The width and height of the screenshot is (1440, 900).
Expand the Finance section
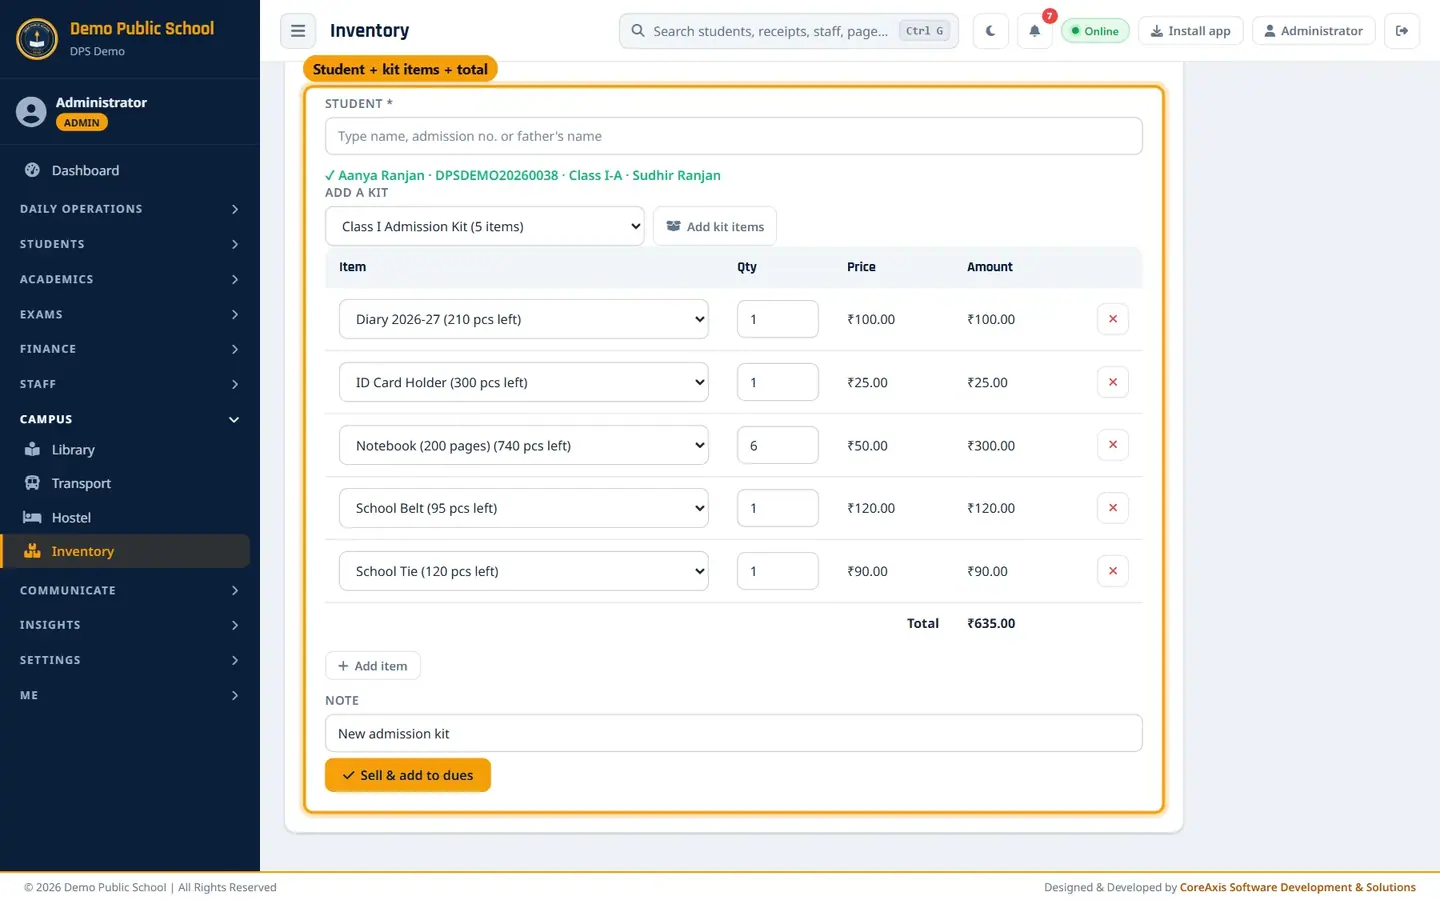130,349
